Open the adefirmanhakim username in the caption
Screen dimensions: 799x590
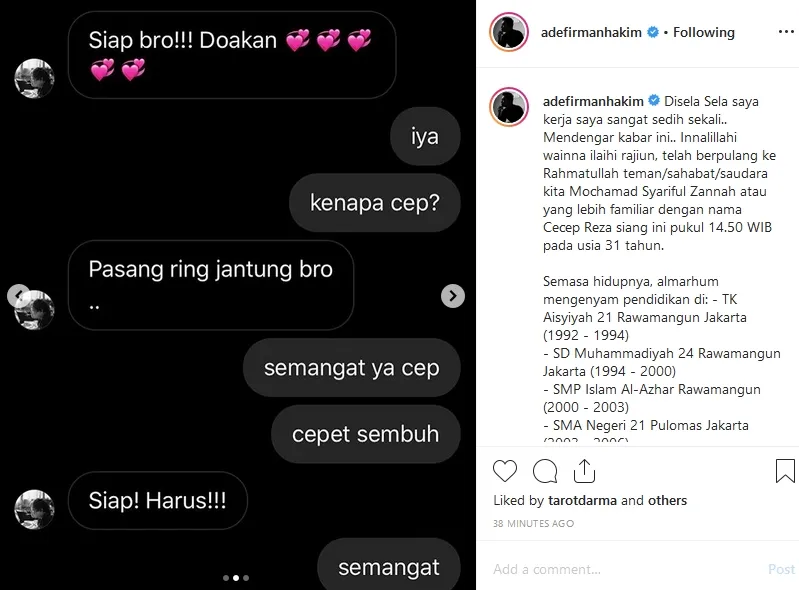tap(593, 101)
